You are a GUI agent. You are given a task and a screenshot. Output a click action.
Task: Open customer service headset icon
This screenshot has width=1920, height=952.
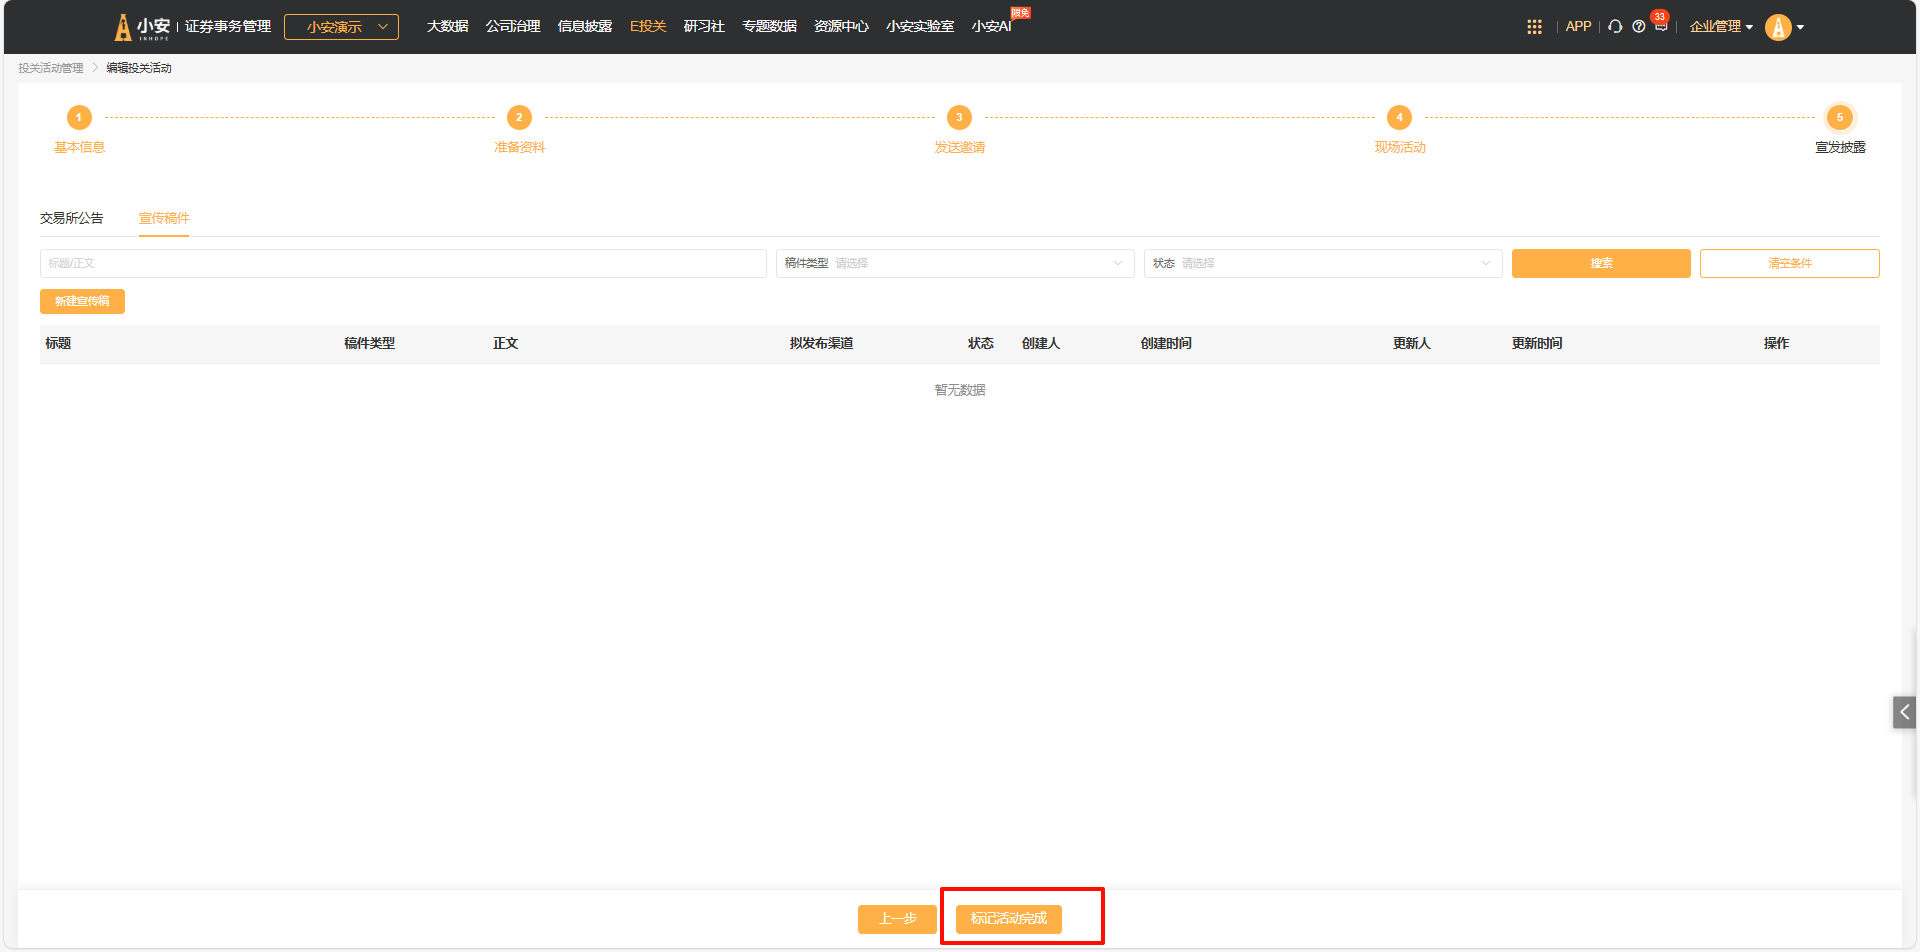(x=1615, y=27)
